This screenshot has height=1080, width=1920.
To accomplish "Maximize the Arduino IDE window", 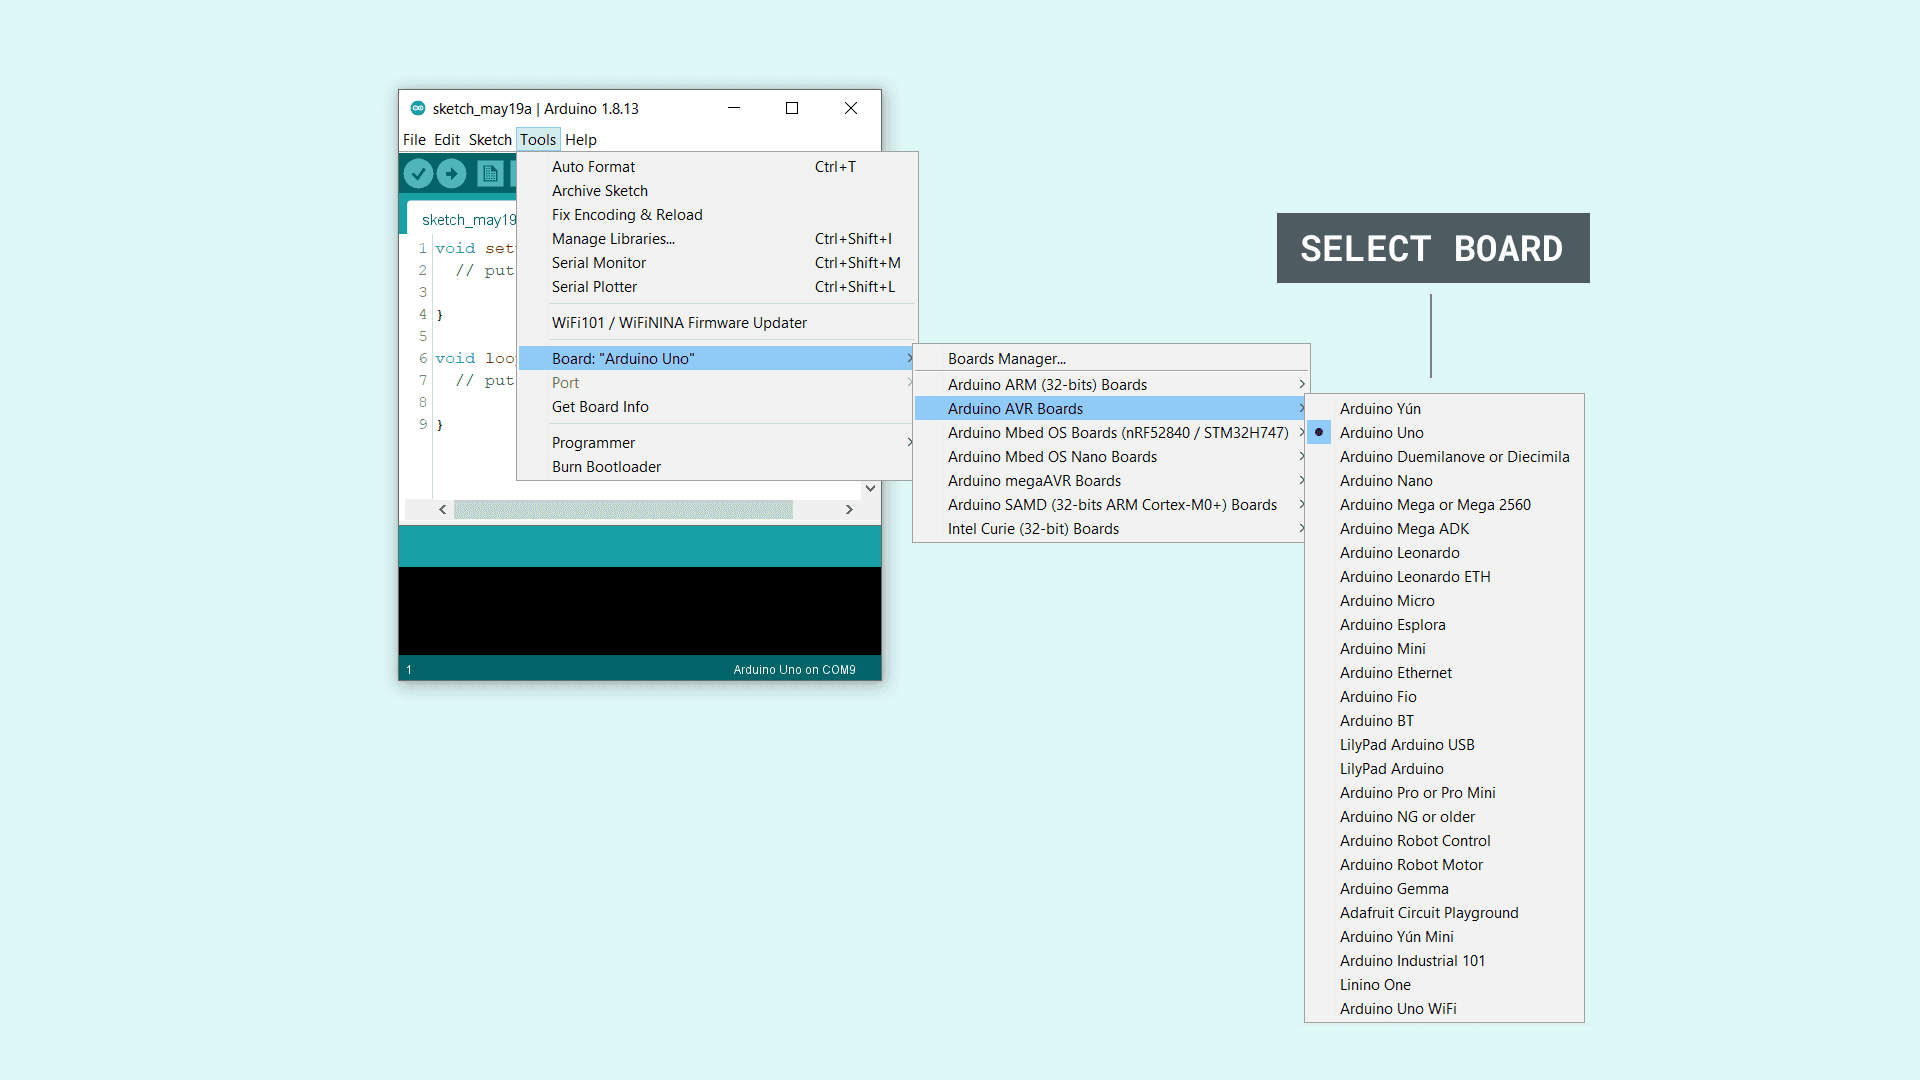I will click(792, 108).
